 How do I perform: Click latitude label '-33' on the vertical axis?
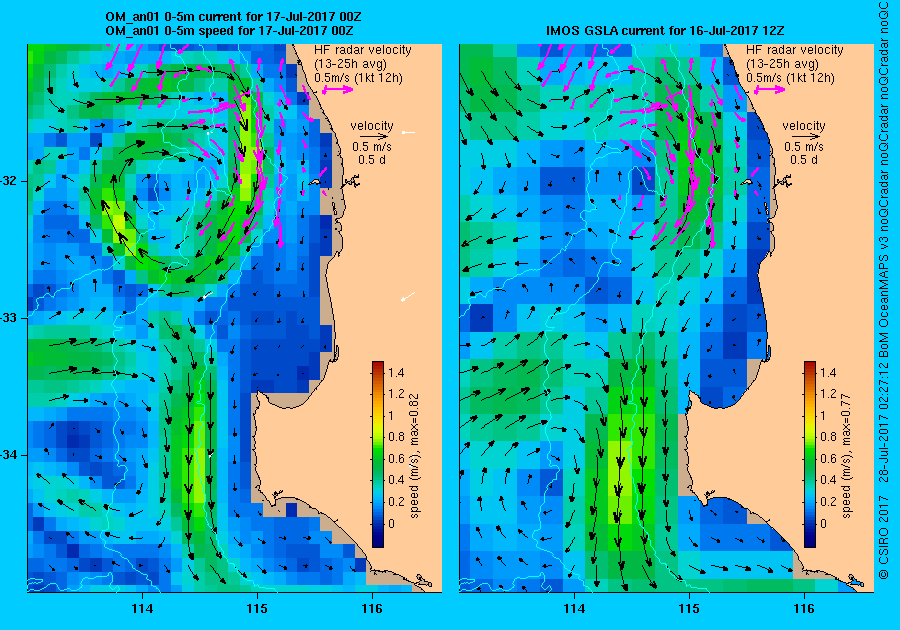(10, 318)
